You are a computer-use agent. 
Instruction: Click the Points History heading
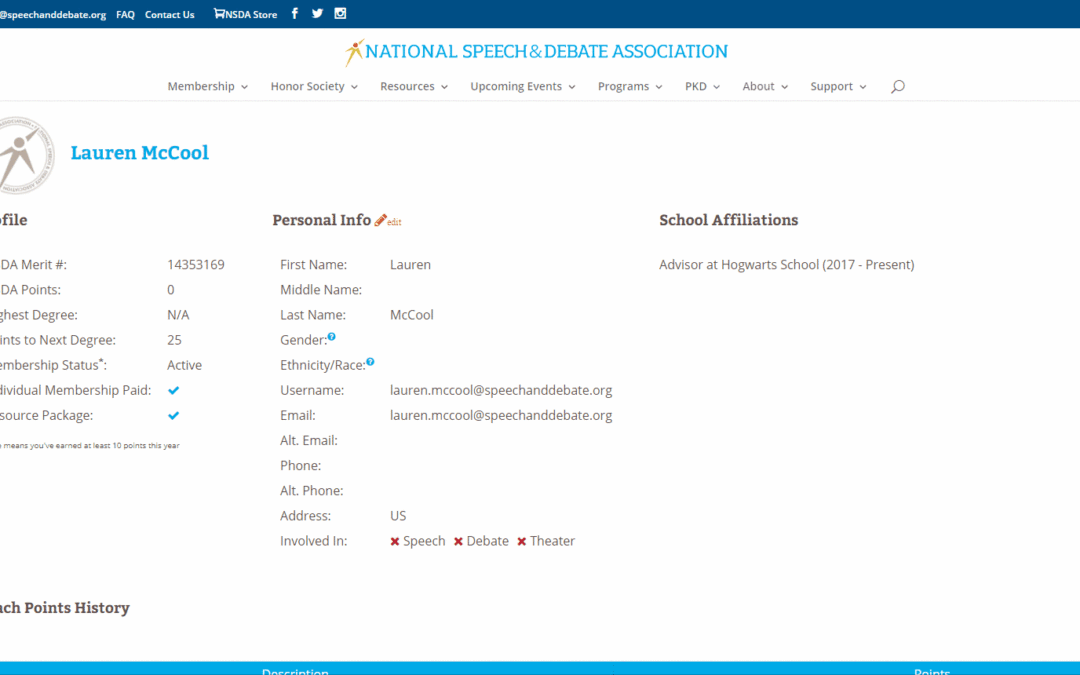point(65,608)
